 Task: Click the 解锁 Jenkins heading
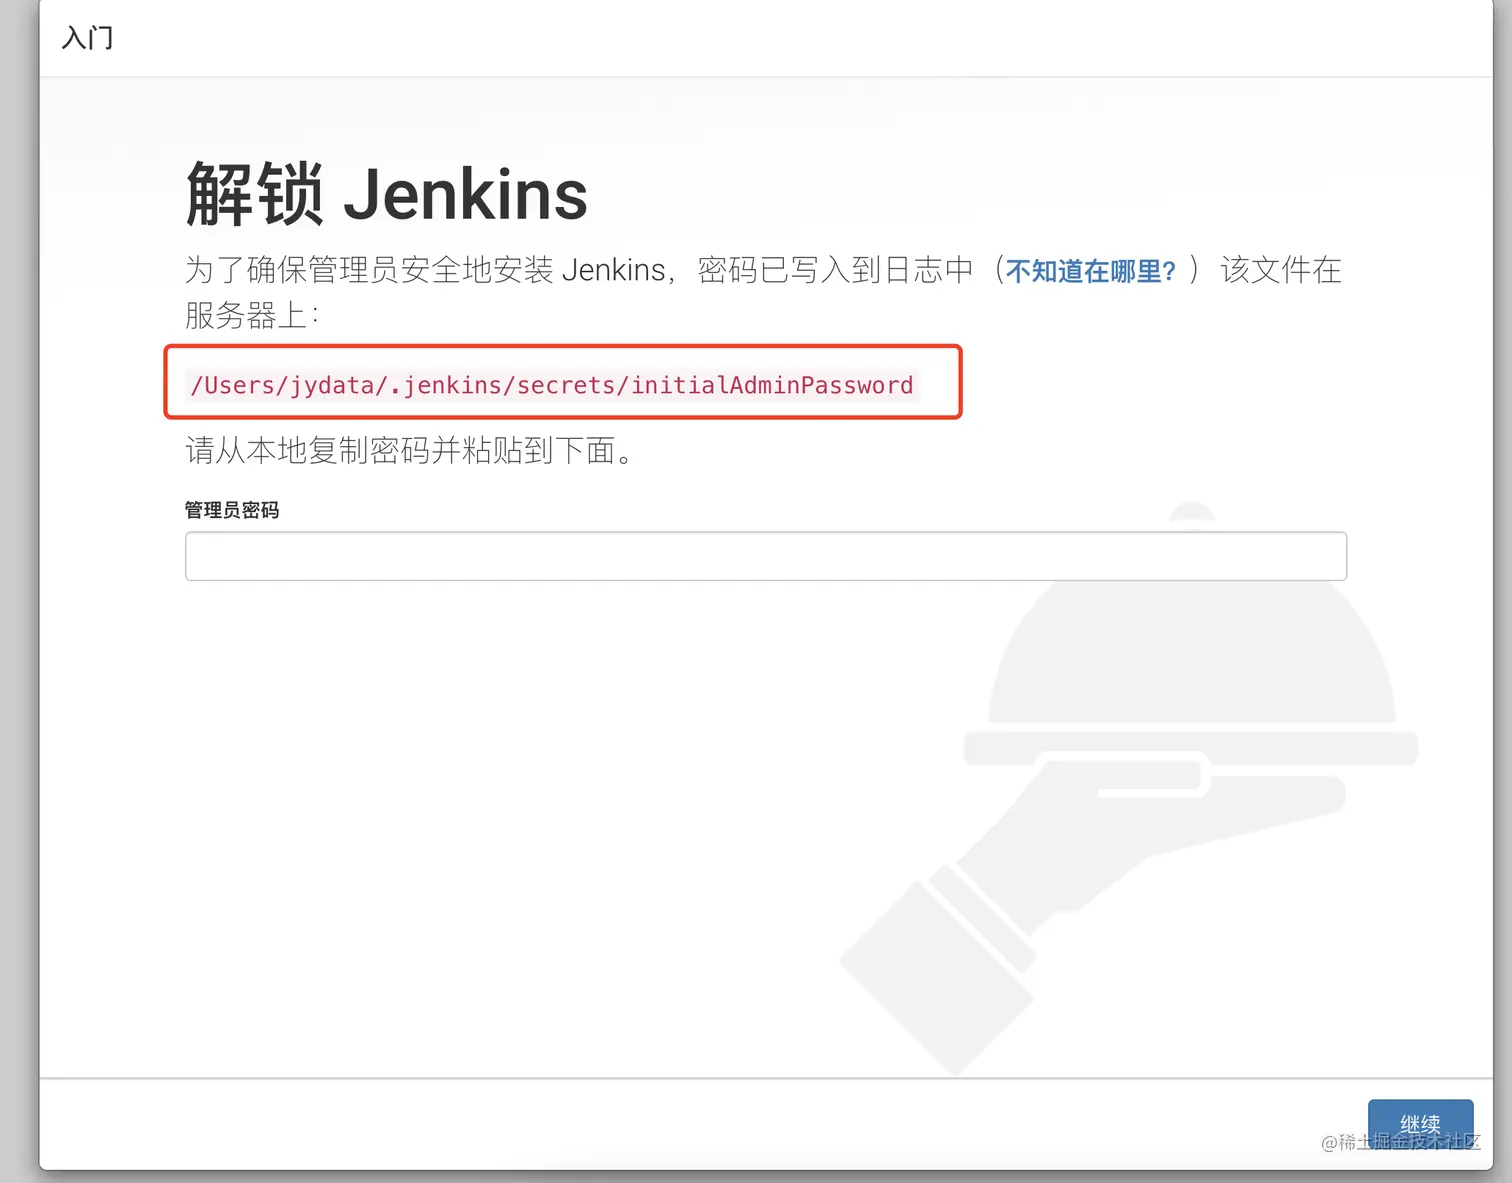tap(387, 194)
